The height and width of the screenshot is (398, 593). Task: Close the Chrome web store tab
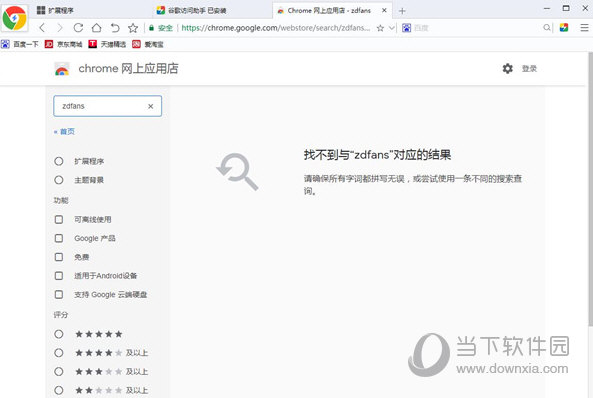(x=384, y=11)
